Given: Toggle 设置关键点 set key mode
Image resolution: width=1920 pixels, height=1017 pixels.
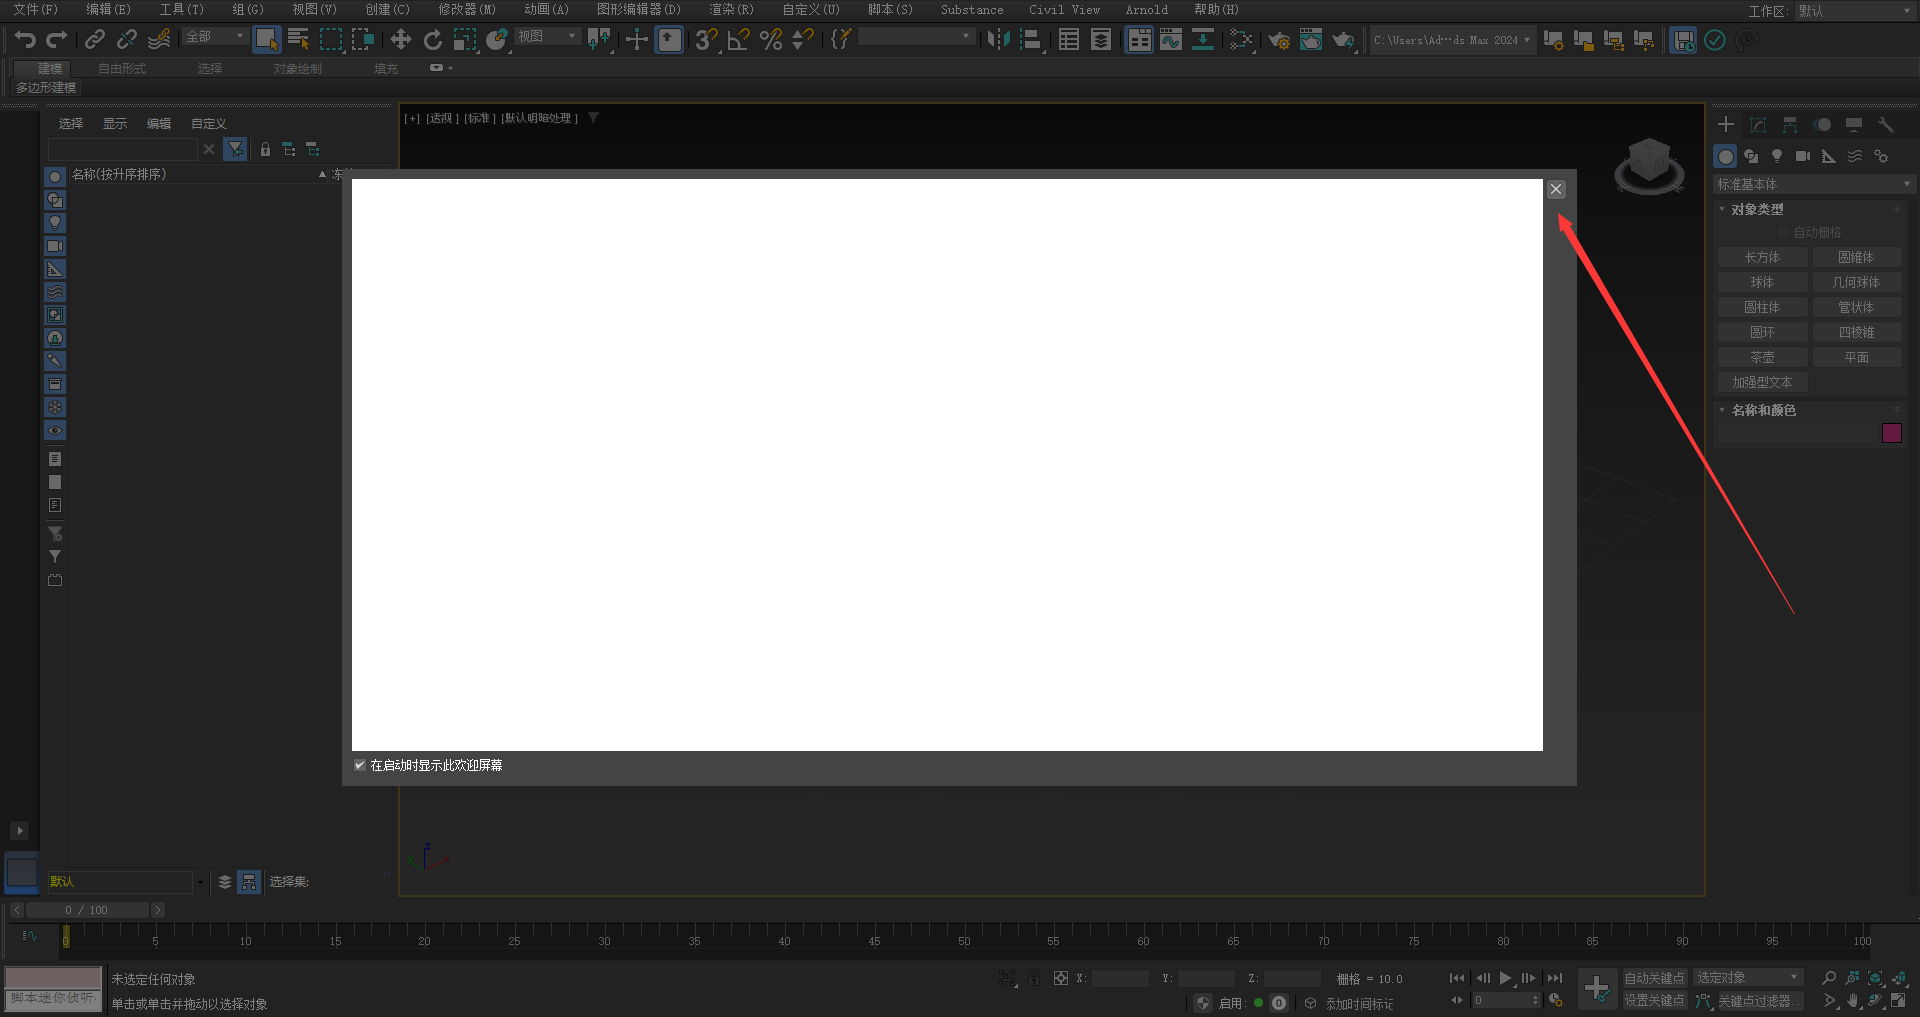Looking at the screenshot, I should point(1654,1000).
